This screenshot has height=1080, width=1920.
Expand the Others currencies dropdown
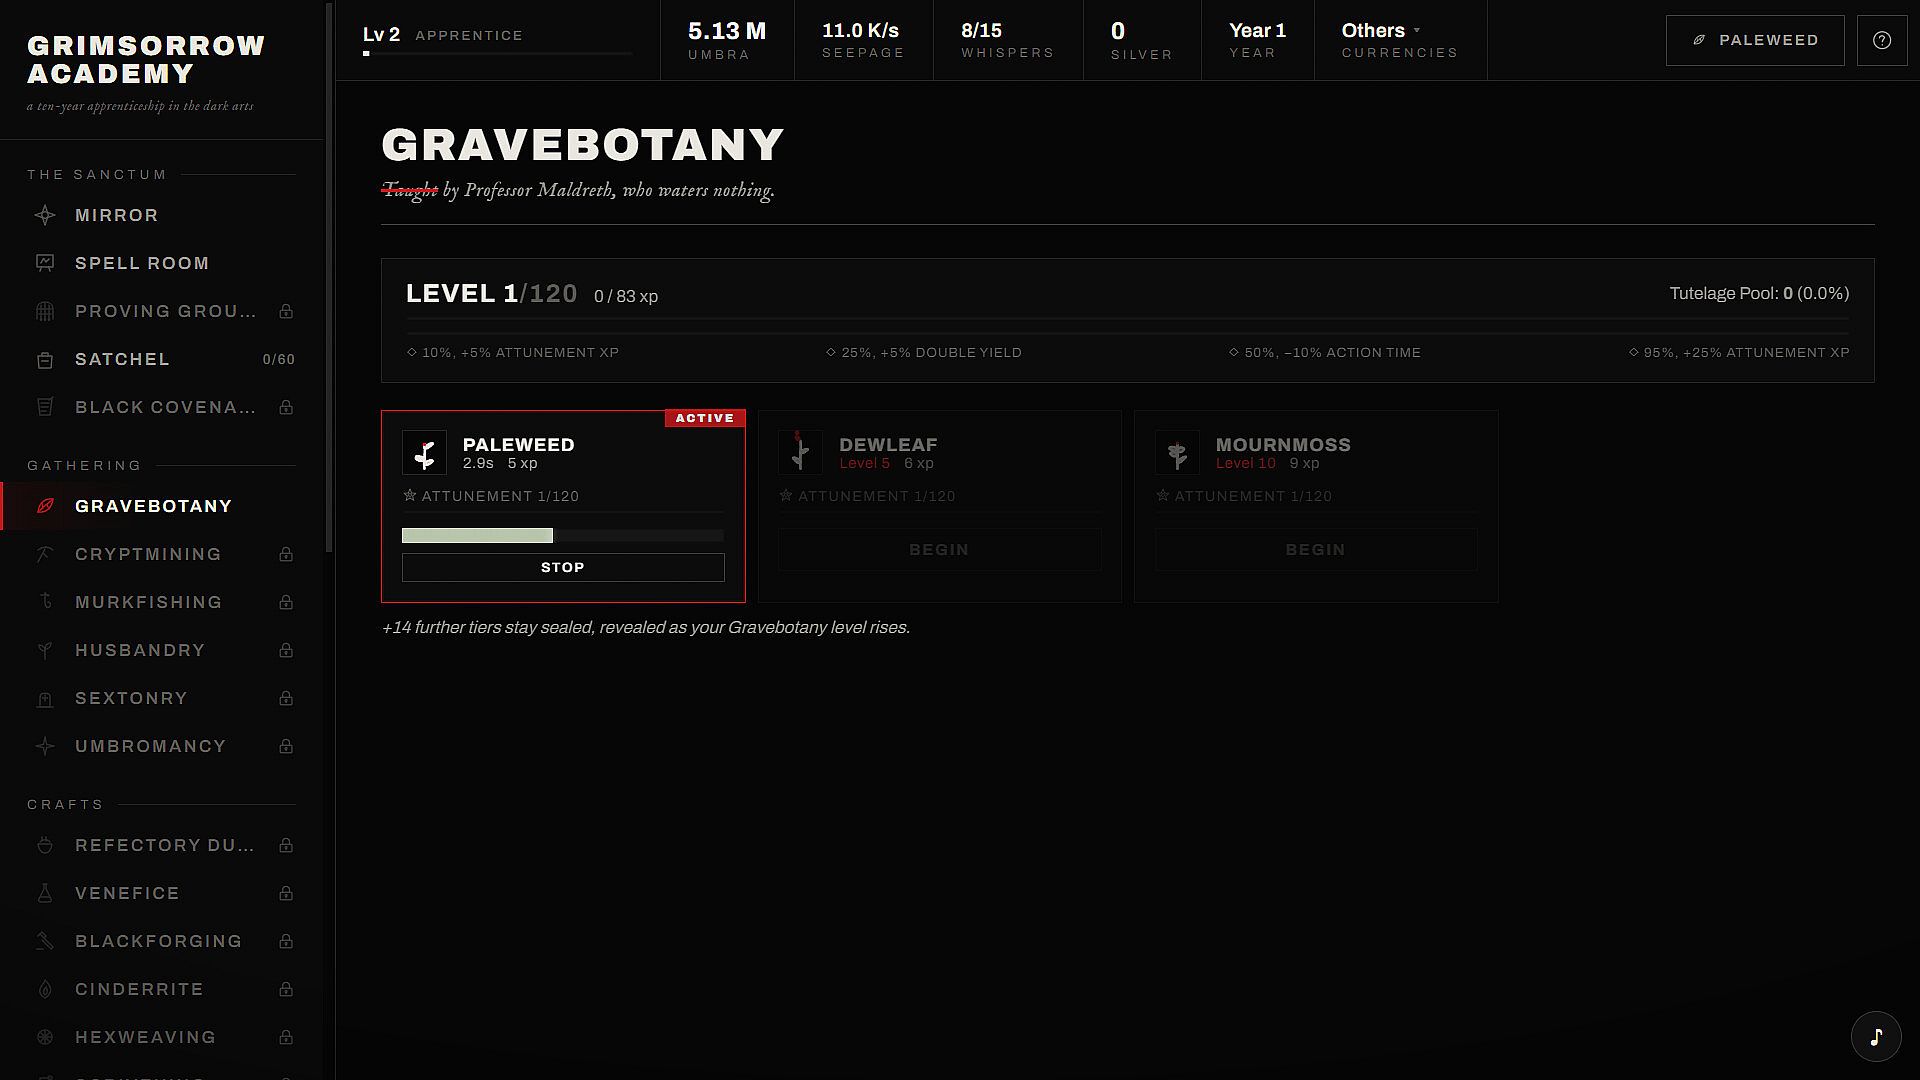tap(1400, 40)
